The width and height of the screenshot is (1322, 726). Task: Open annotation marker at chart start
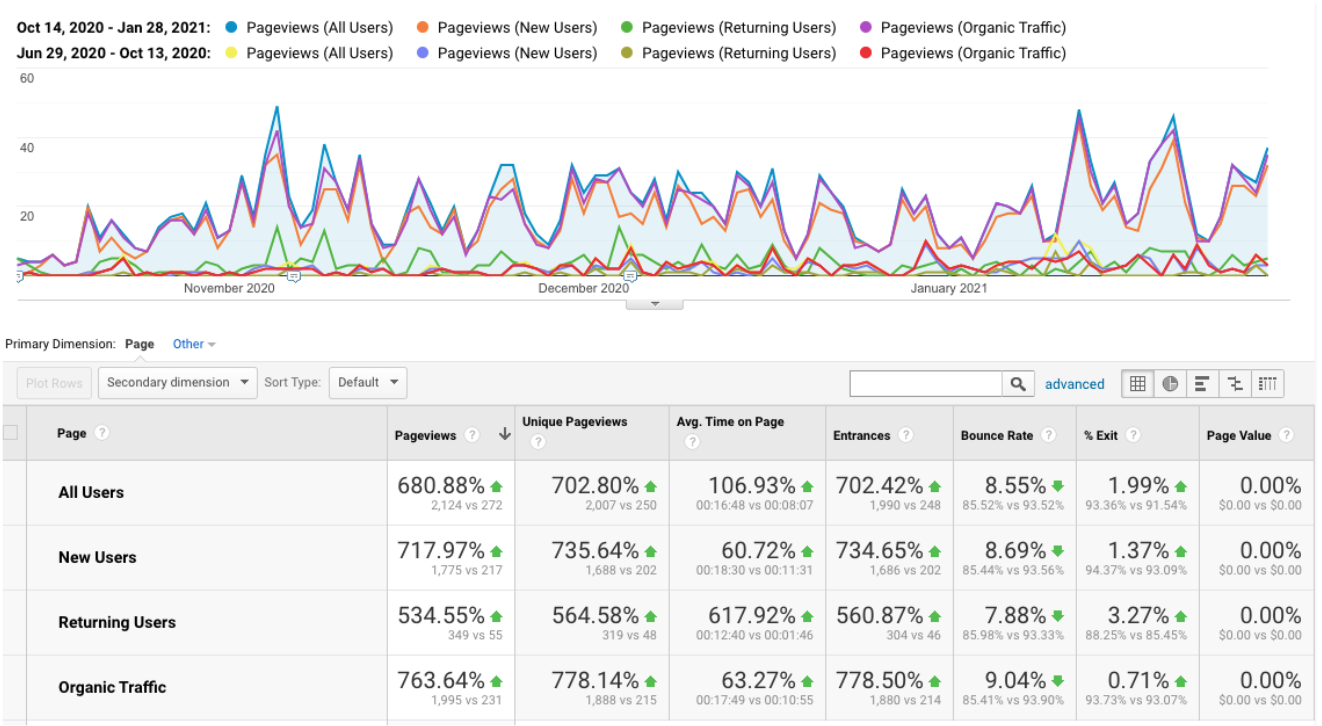click(18, 277)
